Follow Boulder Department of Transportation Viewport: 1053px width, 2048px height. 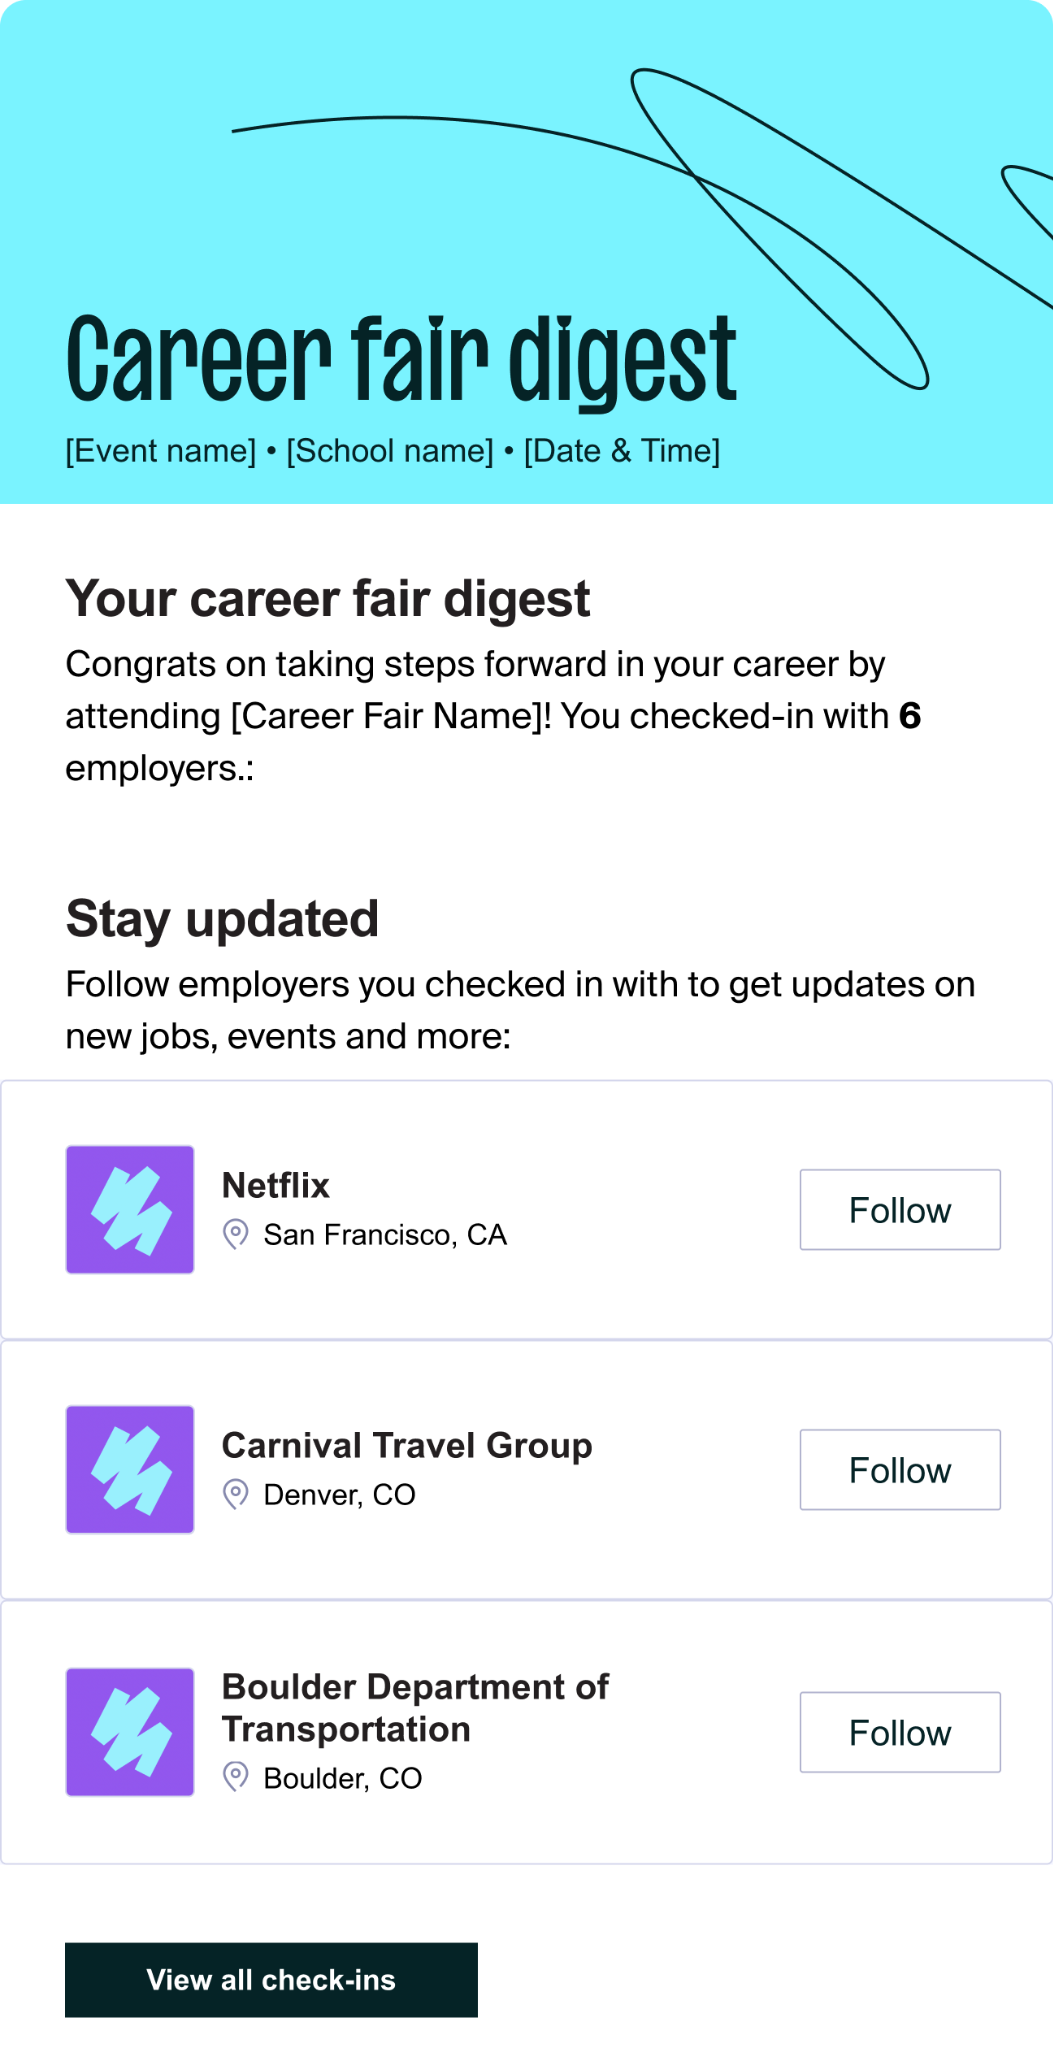(x=900, y=1732)
